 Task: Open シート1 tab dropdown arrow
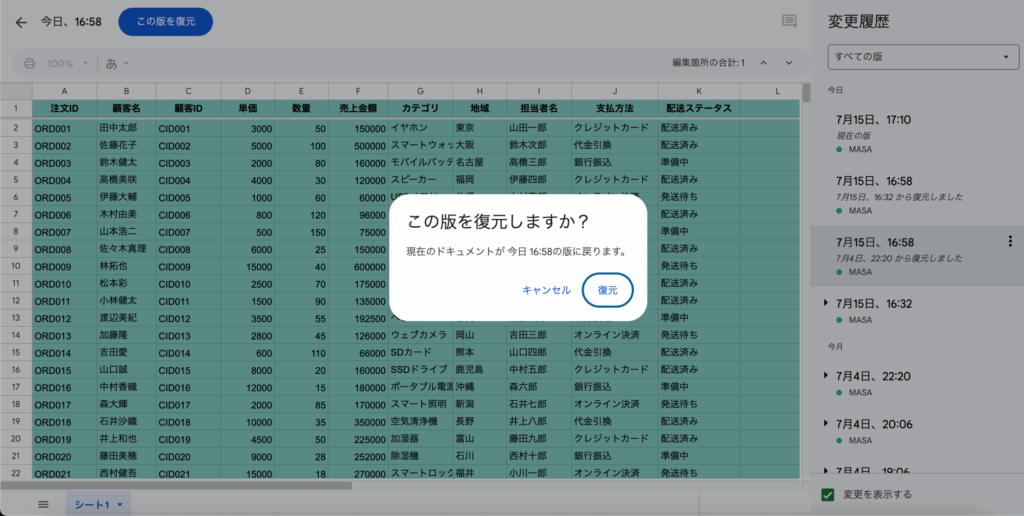pos(120,505)
